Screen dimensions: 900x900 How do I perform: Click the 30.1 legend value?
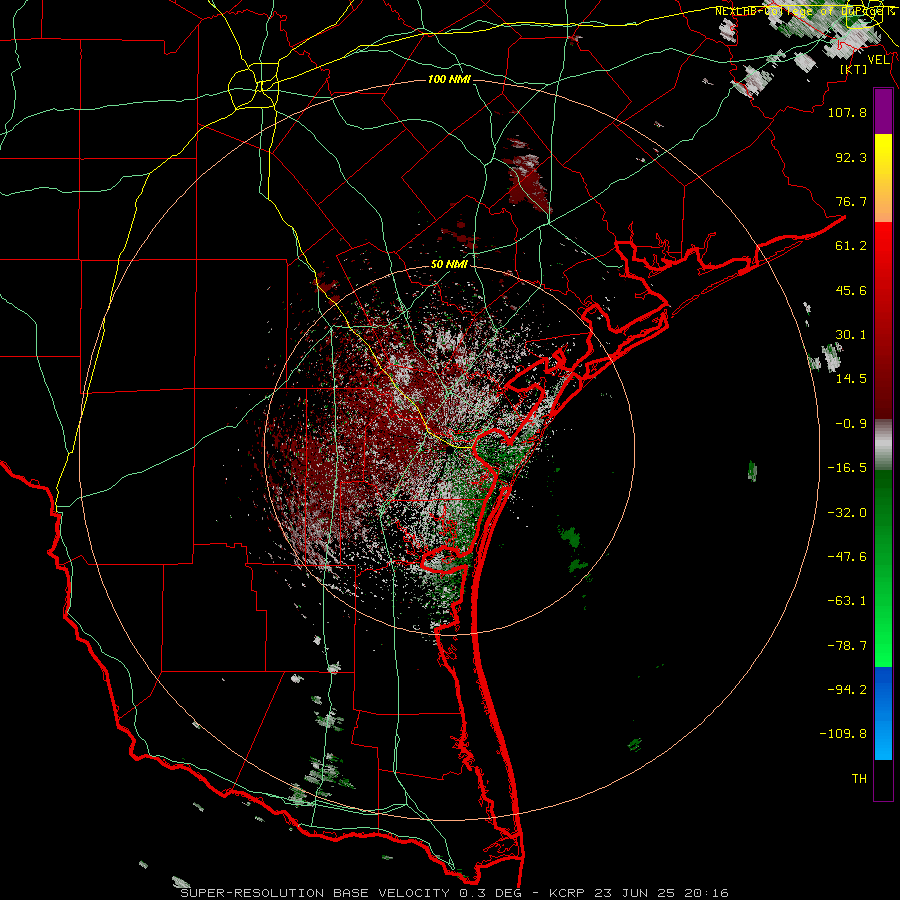coord(851,335)
